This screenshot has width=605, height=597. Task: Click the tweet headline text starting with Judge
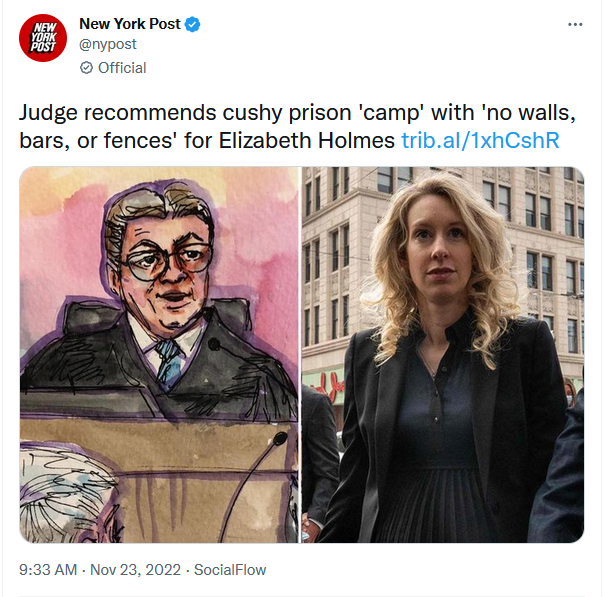click(x=297, y=126)
